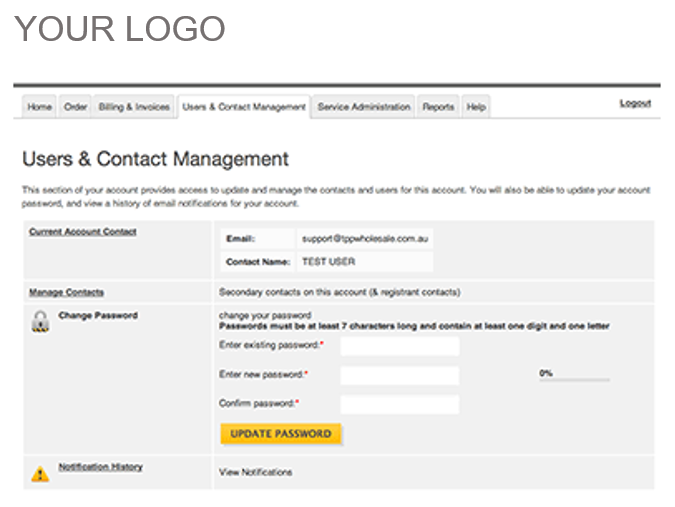Switch to Billing & Invoices tab

pos(134,107)
